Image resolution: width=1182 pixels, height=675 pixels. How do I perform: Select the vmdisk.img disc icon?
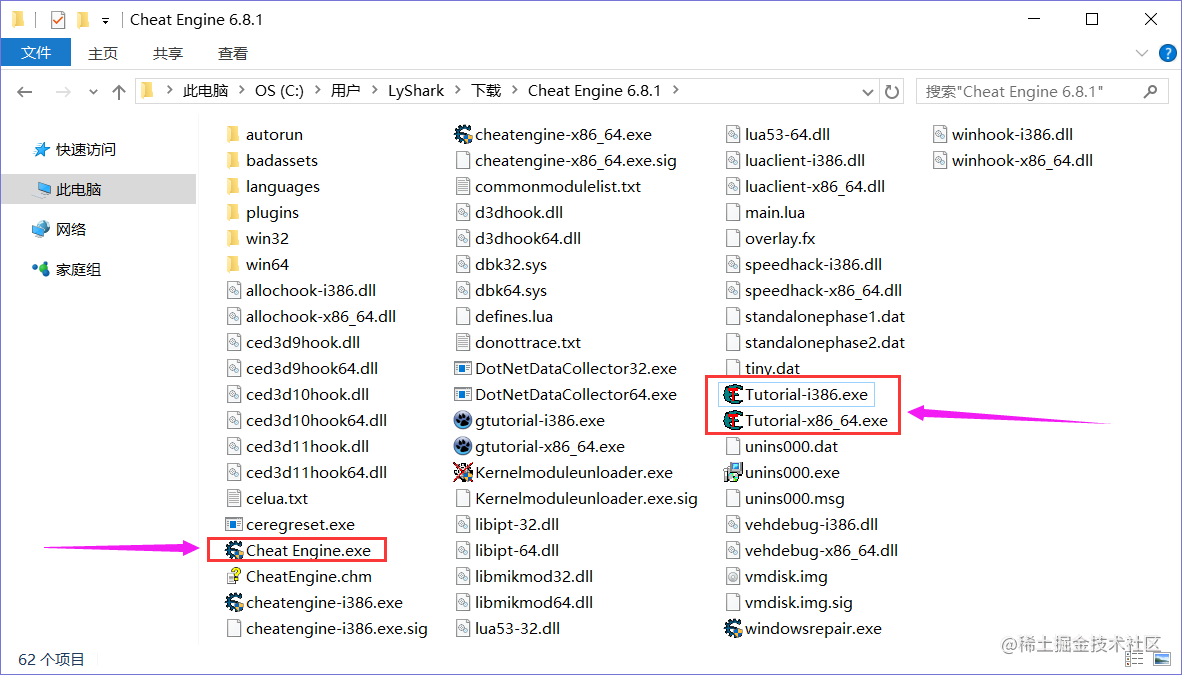(x=733, y=576)
